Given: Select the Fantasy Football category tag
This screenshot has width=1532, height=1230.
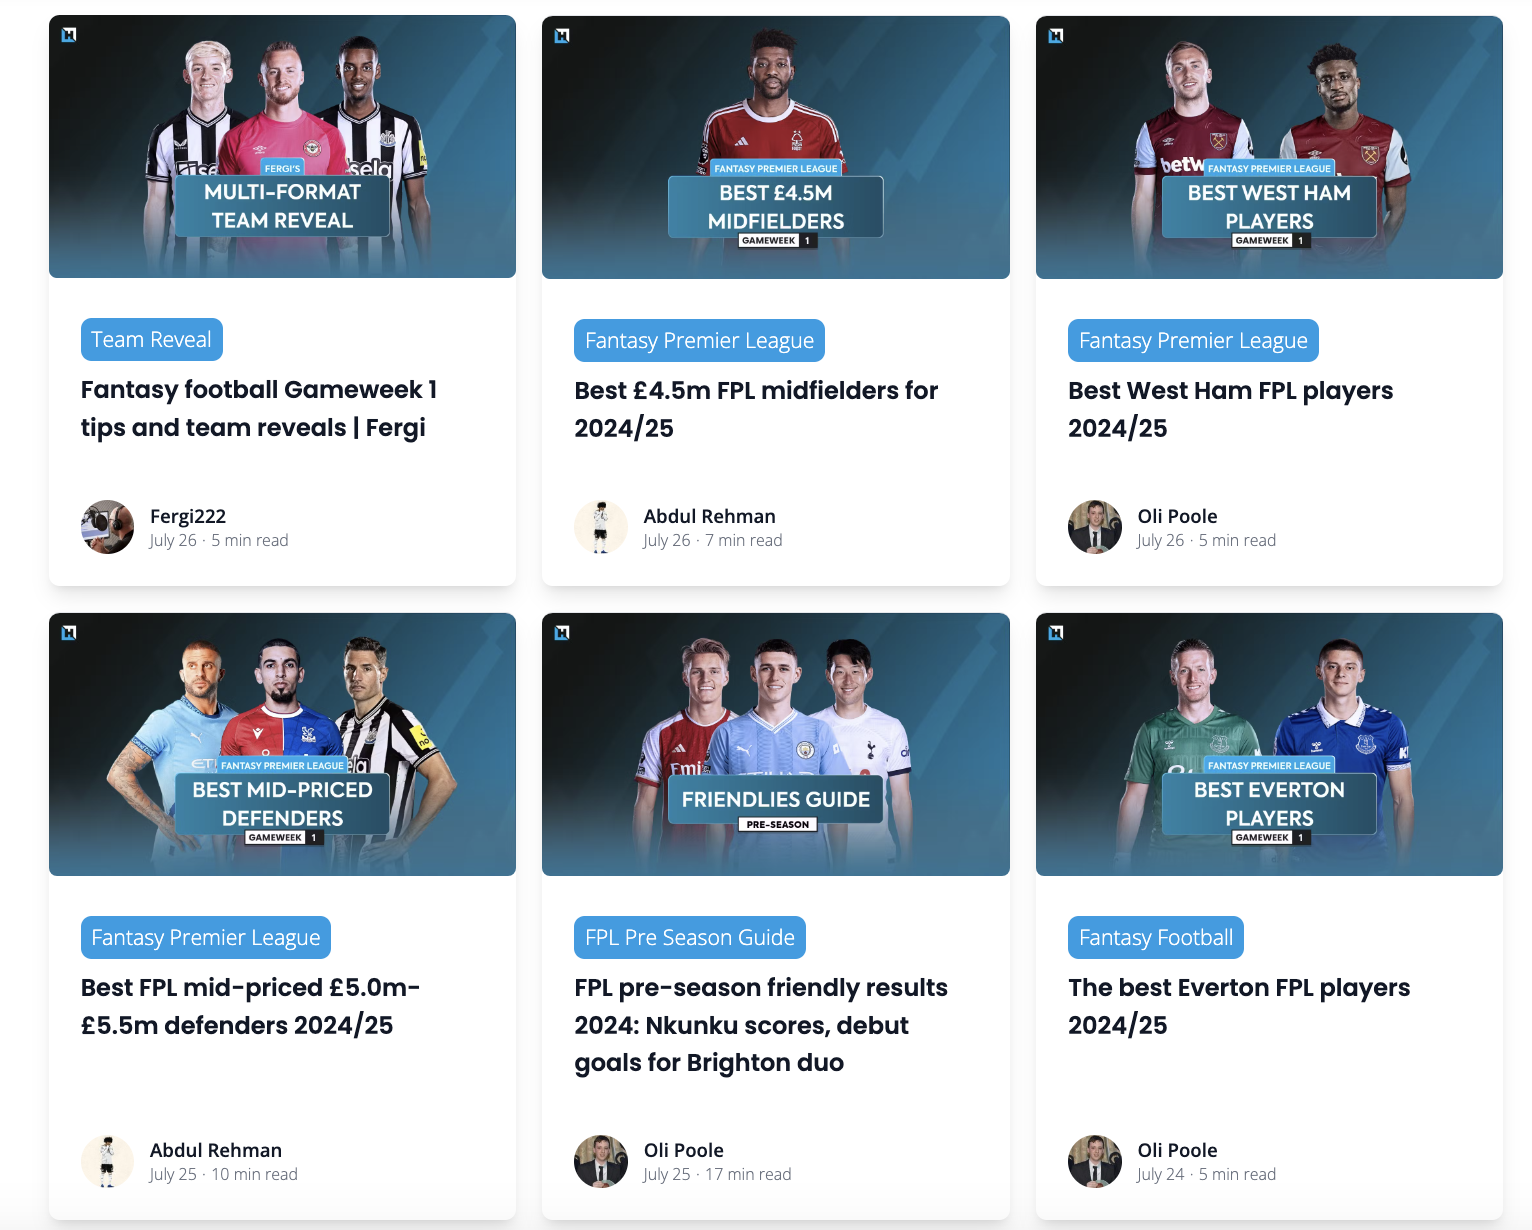Looking at the screenshot, I should (1156, 937).
